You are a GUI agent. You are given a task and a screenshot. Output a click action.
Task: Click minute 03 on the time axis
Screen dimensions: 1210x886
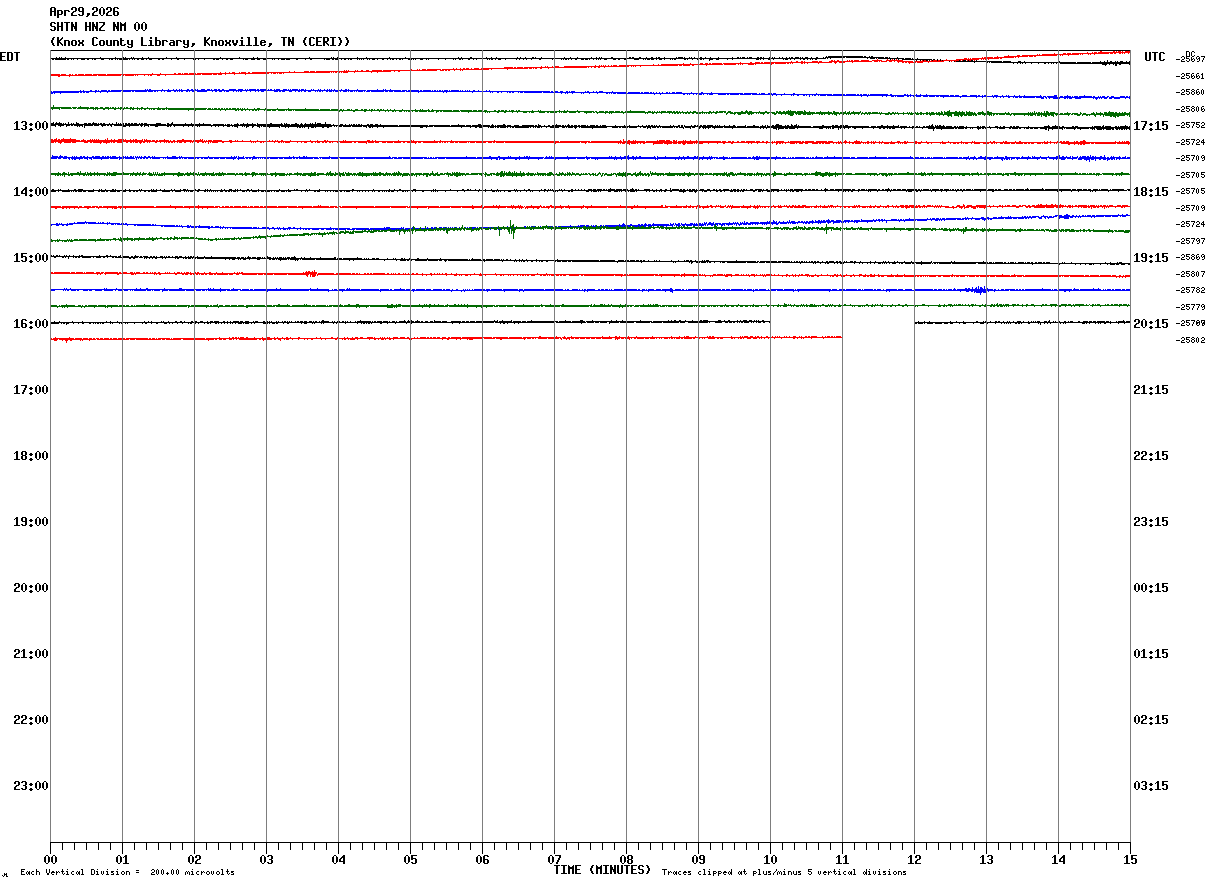[266, 860]
